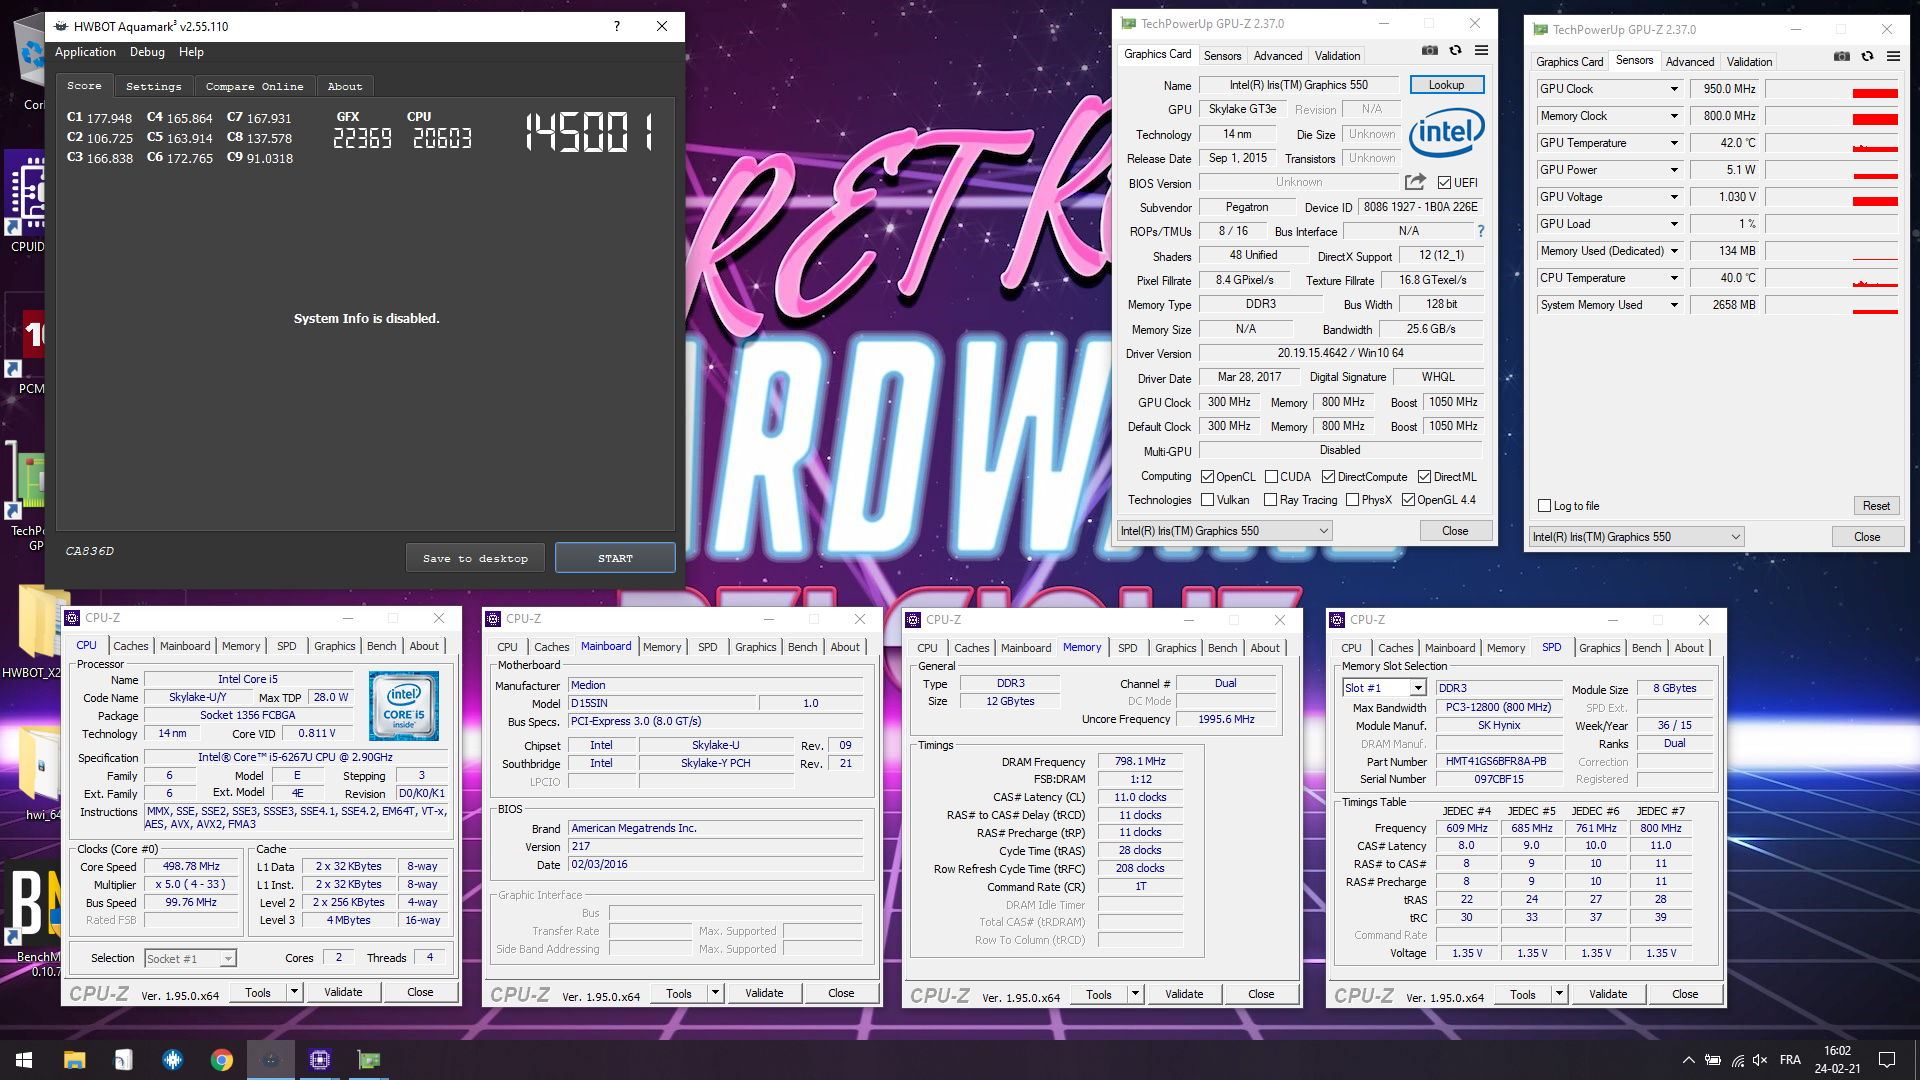This screenshot has width=1920, height=1080.
Task: Click the BIOS share/export icon in GPU-Z
Action: 1415,182
